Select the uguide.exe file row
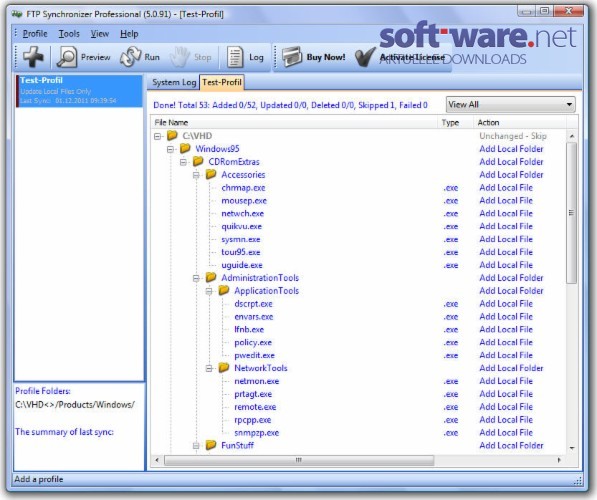The height and width of the screenshot is (500, 597). pyautogui.click(x=358, y=265)
